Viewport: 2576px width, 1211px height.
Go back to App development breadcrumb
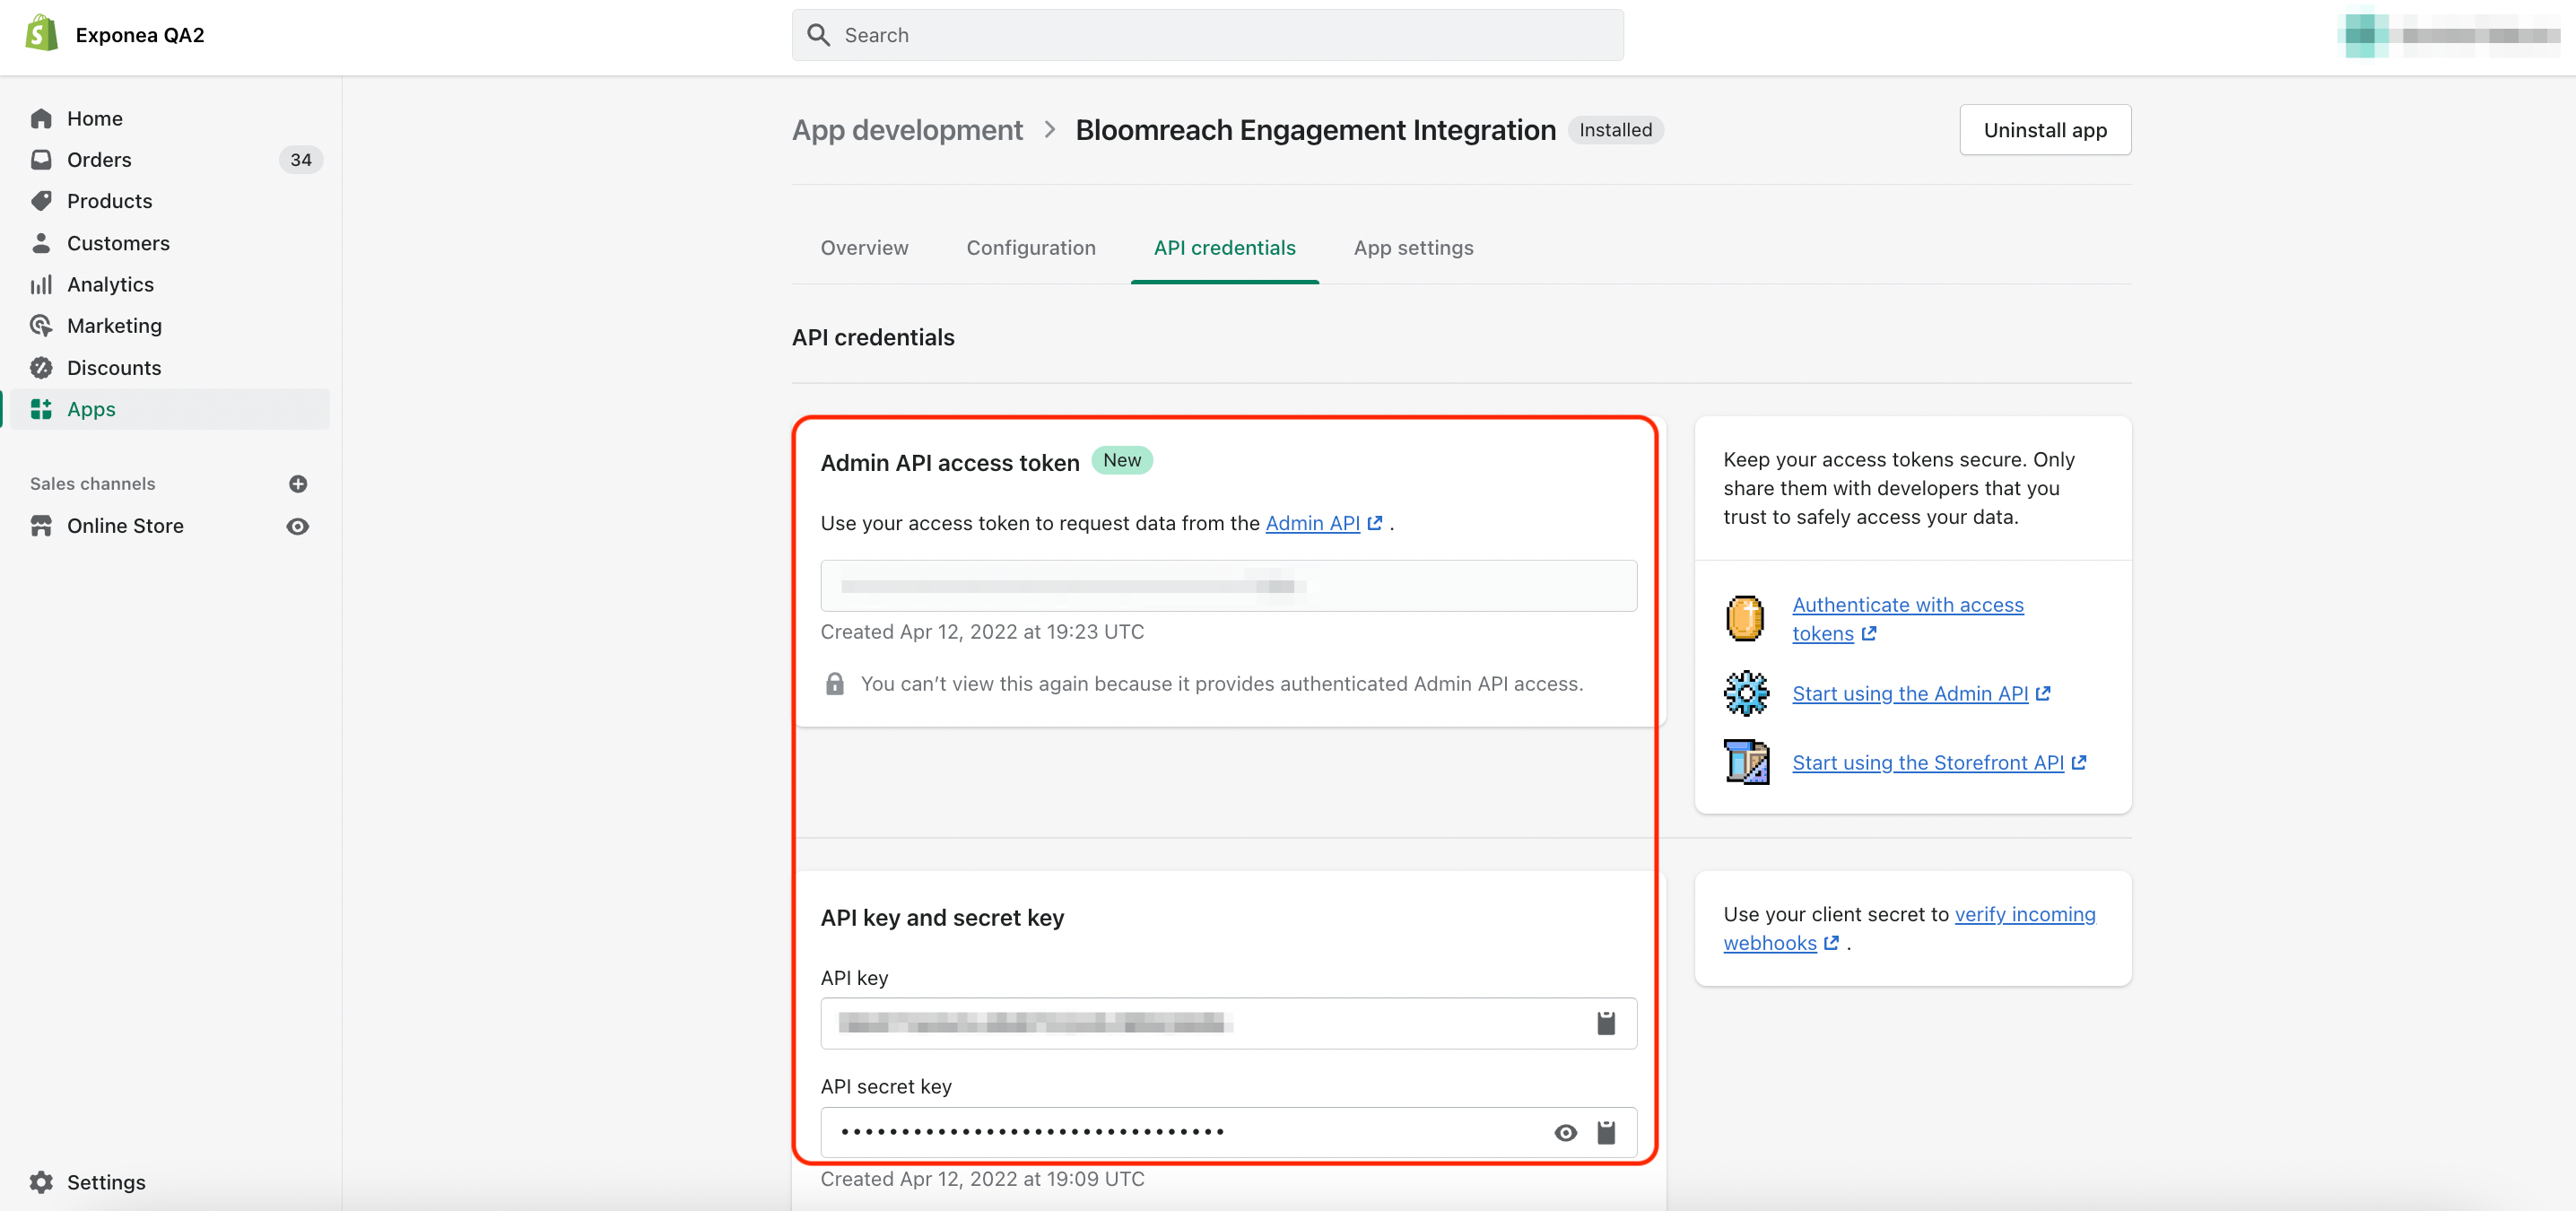[x=907, y=130]
